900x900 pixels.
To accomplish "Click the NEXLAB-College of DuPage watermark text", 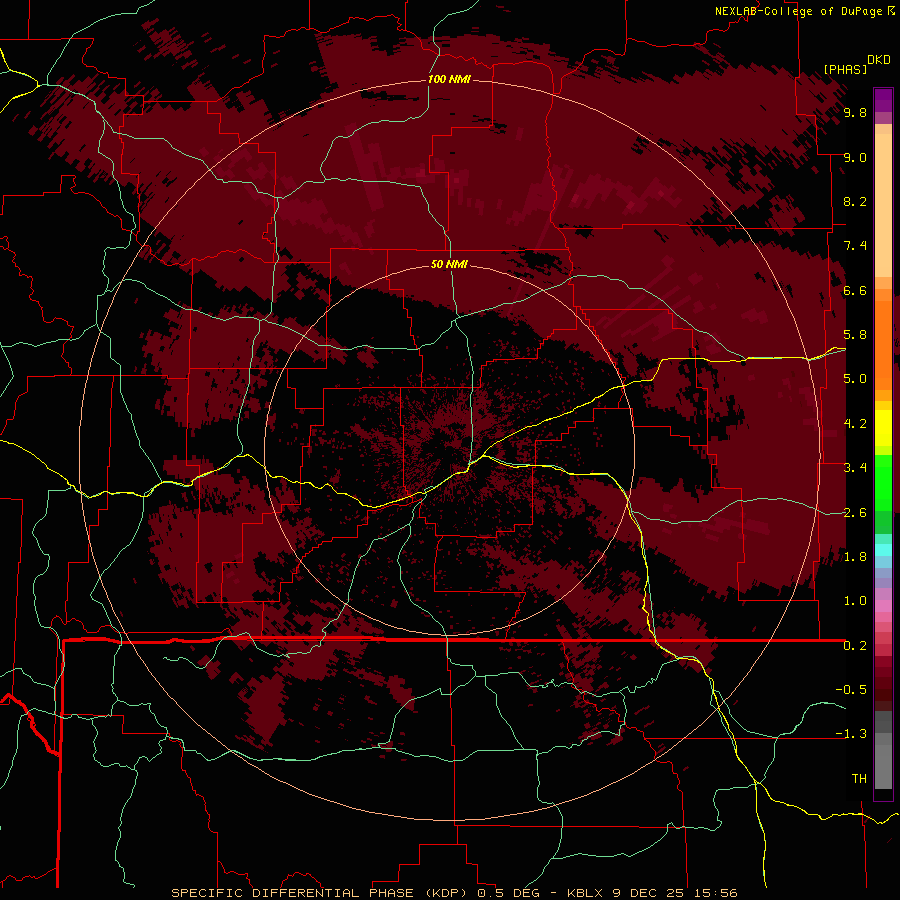I will pyautogui.click(x=799, y=11).
